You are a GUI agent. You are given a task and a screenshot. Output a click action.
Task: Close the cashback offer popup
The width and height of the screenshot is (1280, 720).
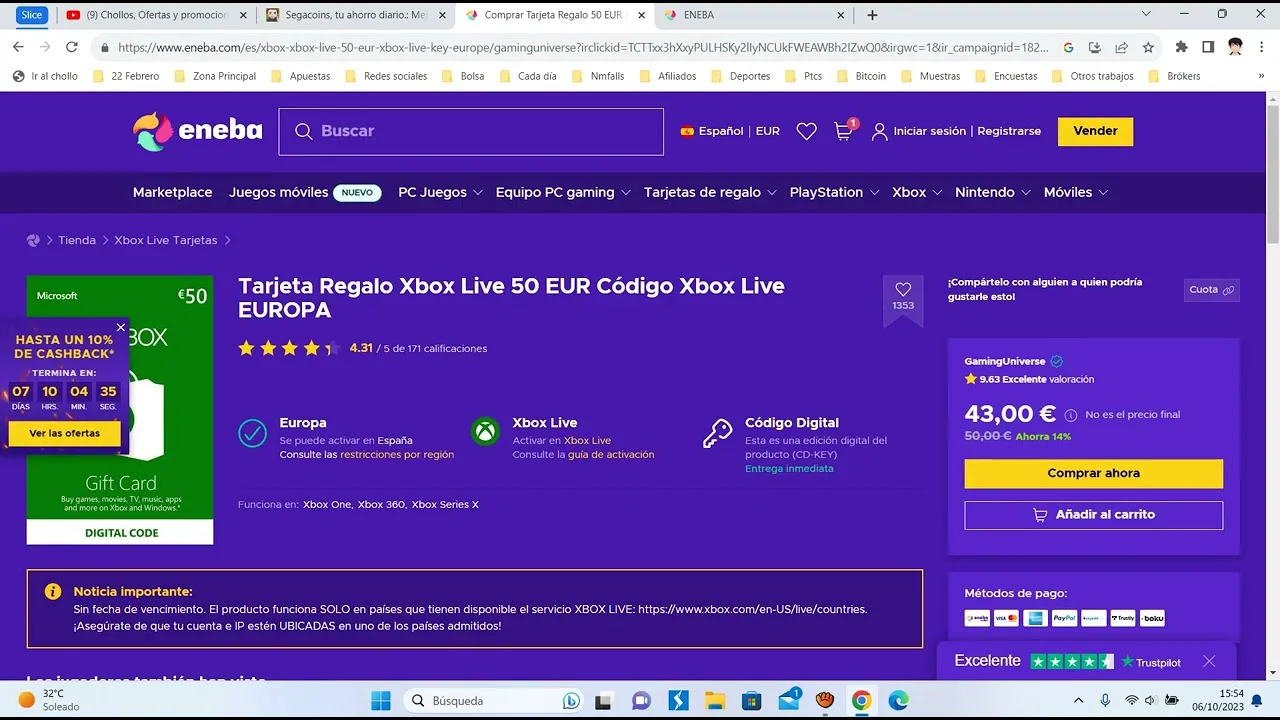click(x=121, y=327)
